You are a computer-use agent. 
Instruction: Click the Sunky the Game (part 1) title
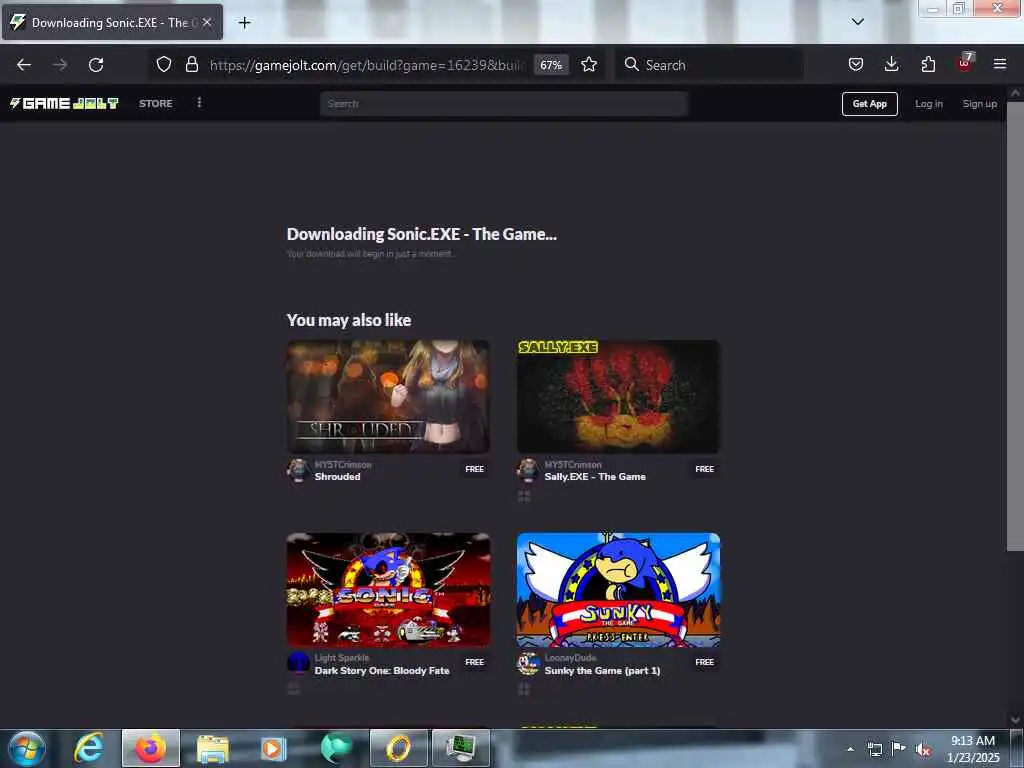[602, 671]
